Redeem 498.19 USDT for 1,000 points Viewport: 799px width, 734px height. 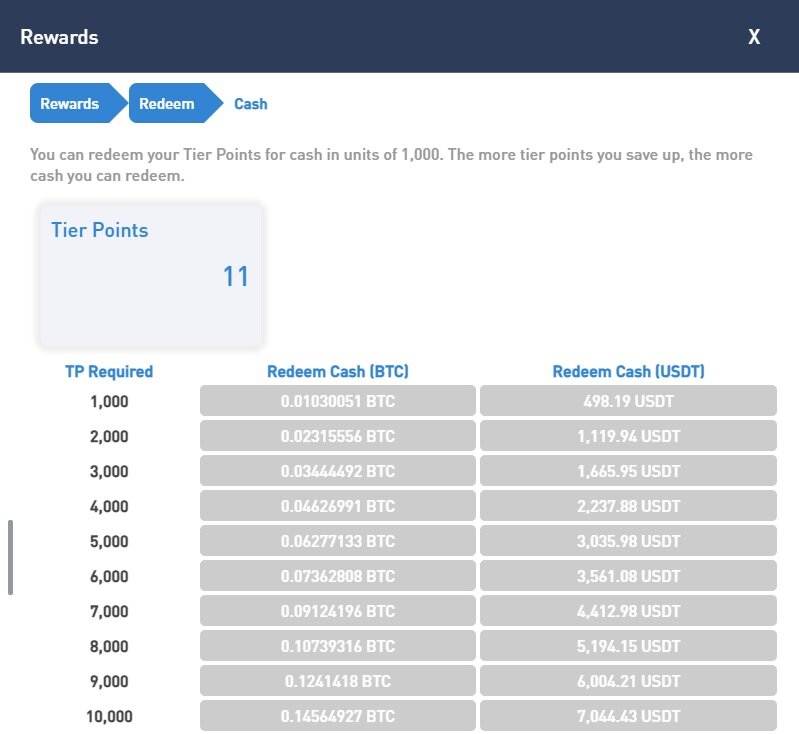coord(628,401)
